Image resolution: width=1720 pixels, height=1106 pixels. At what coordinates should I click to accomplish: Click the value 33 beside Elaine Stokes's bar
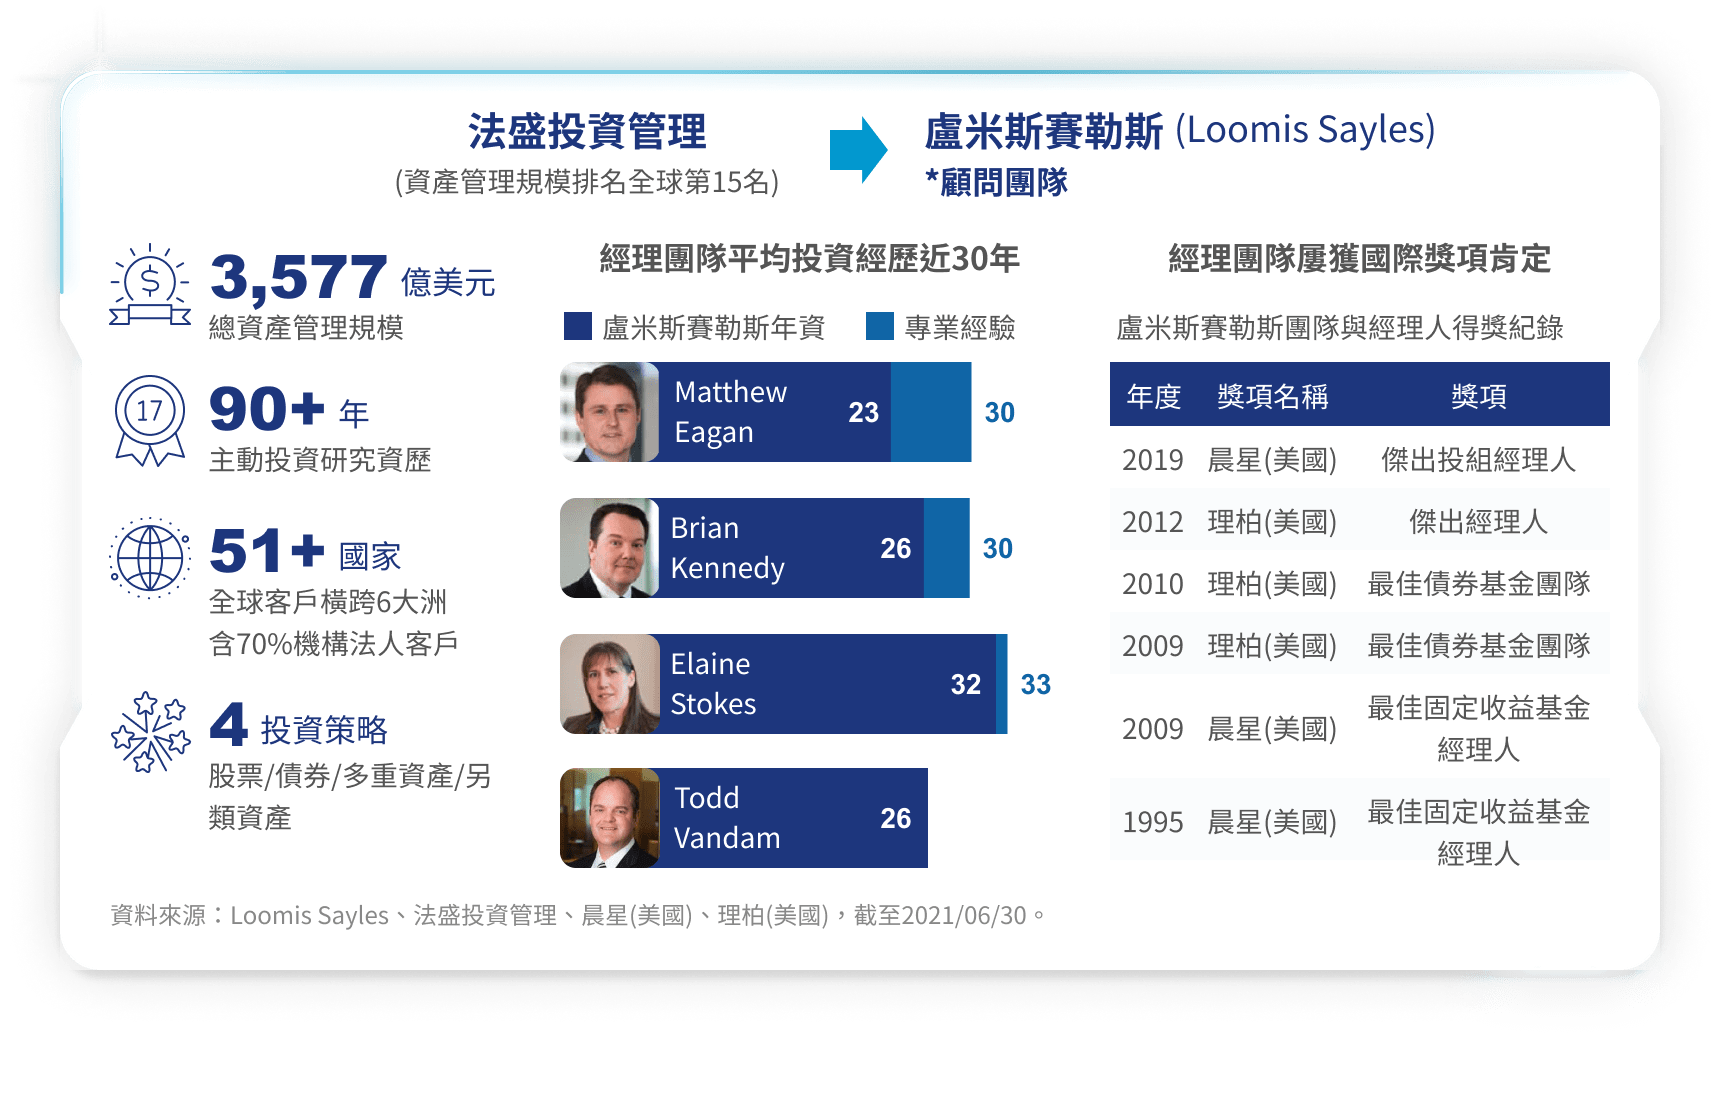(x=1036, y=684)
